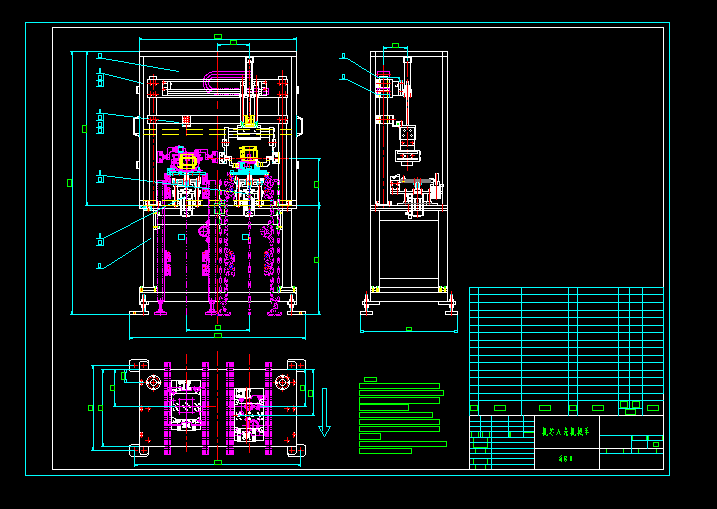The image size is (717, 509).
Task: Click an empty row in the parts list table
Action: 566,336
